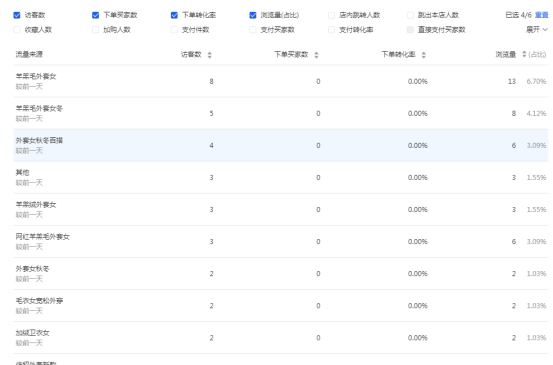Uncheck the 下单转化率 checkbox

coord(174,15)
